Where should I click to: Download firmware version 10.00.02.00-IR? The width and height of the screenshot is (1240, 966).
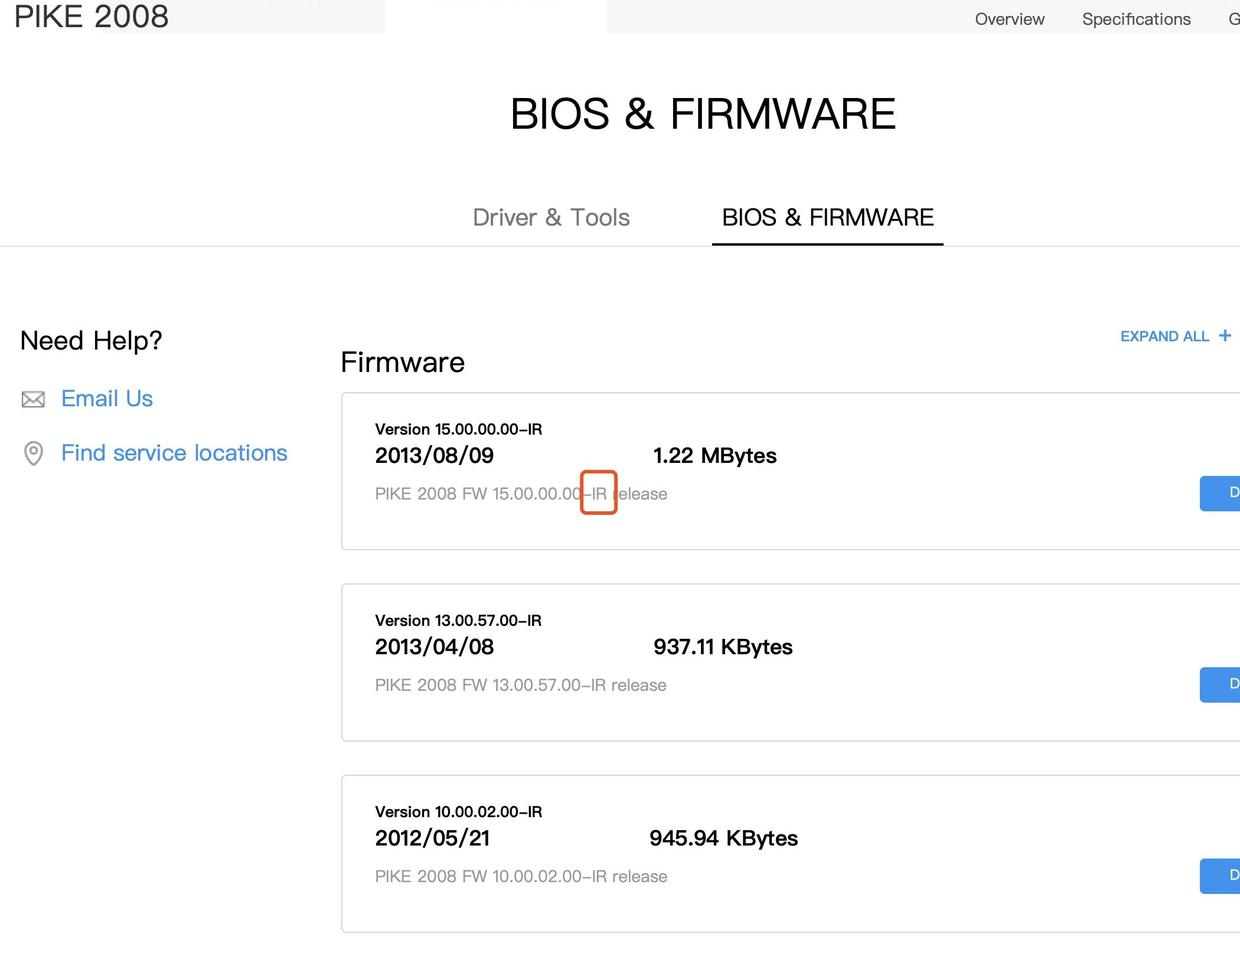pyautogui.click(x=1223, y=875)
